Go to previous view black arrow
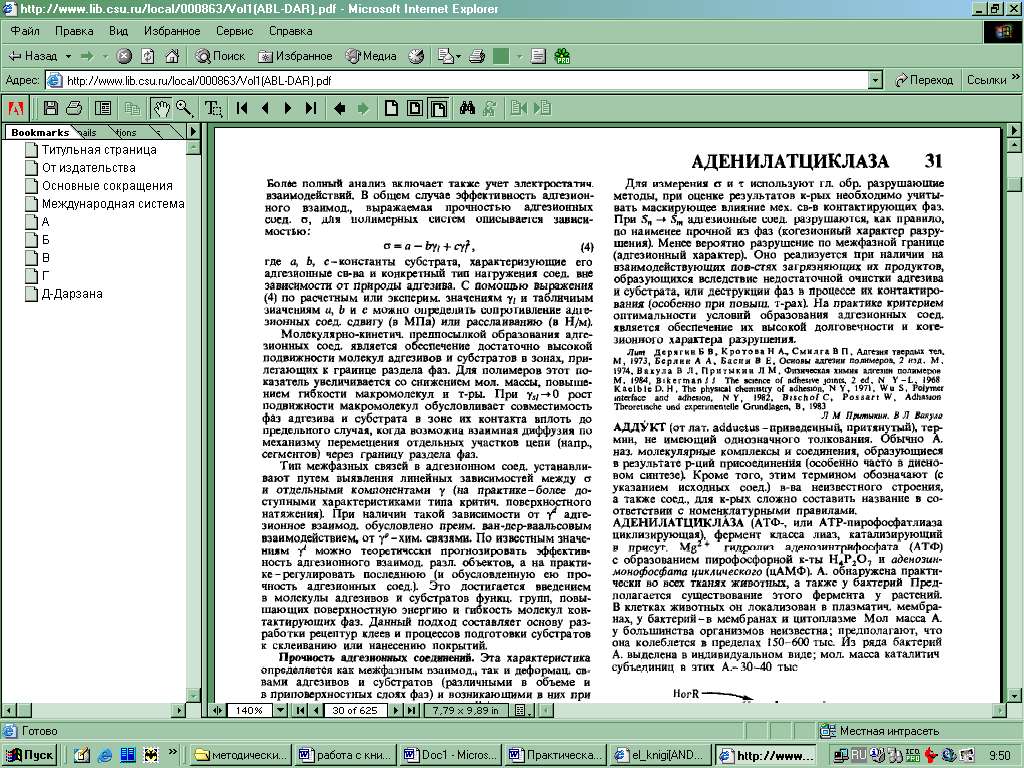This screenshot has width=1024, height=768. point(340,108)
